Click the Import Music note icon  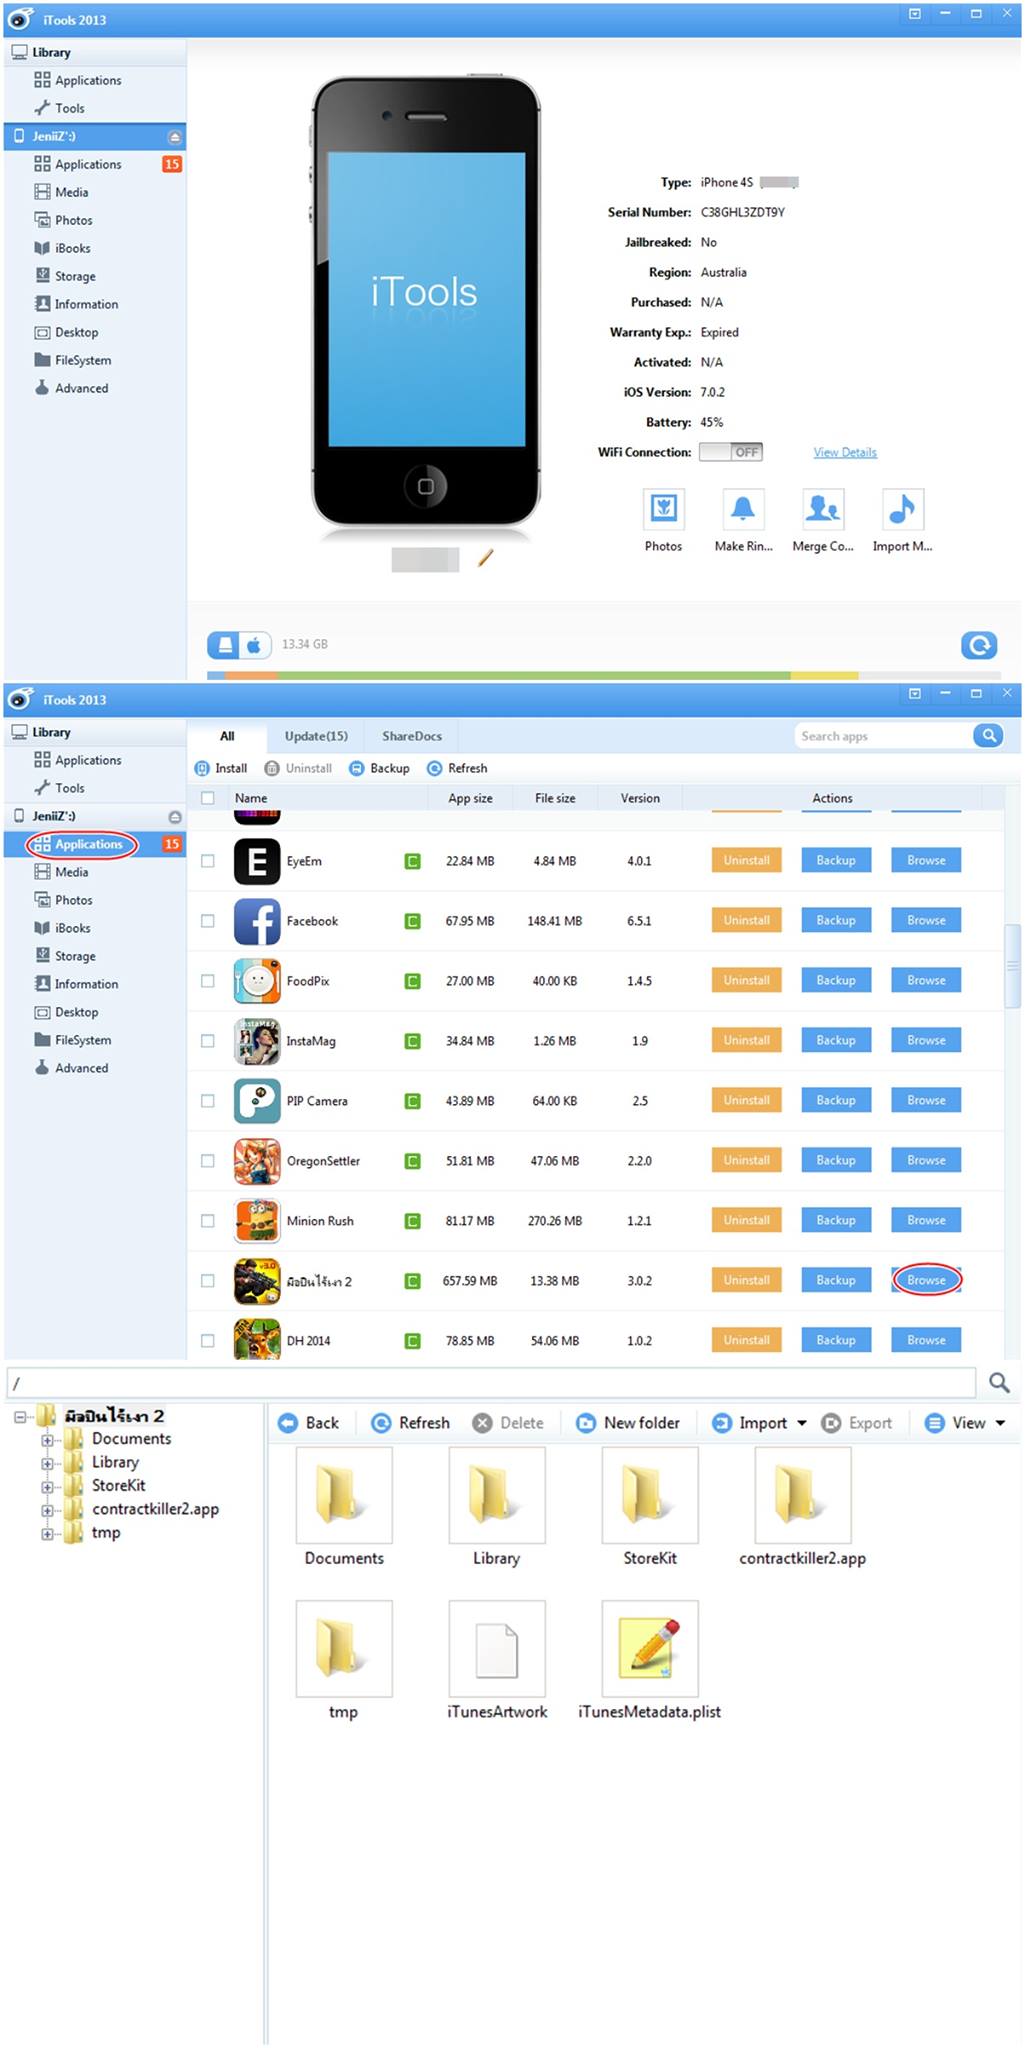pos(903,509)
